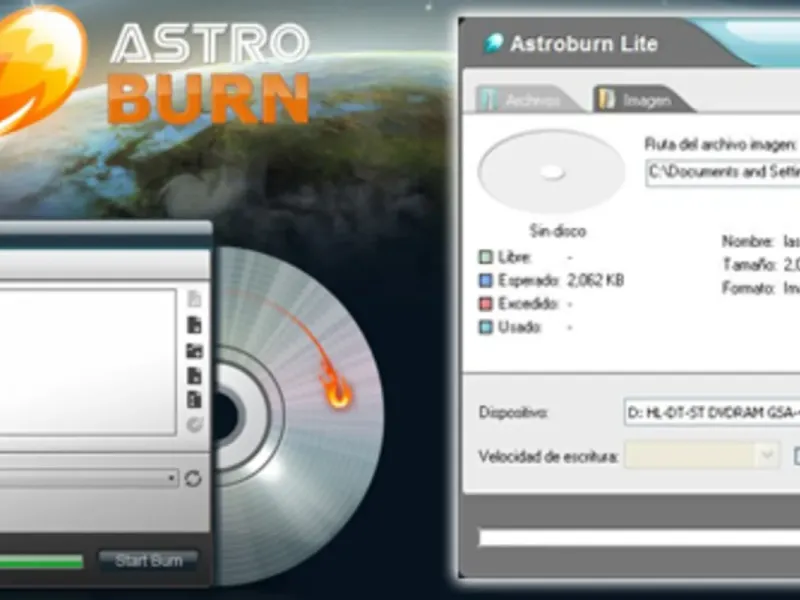Screen dimensions: 800x600
Task: Click the 'Nombre:' label
Action: (747, 241)
